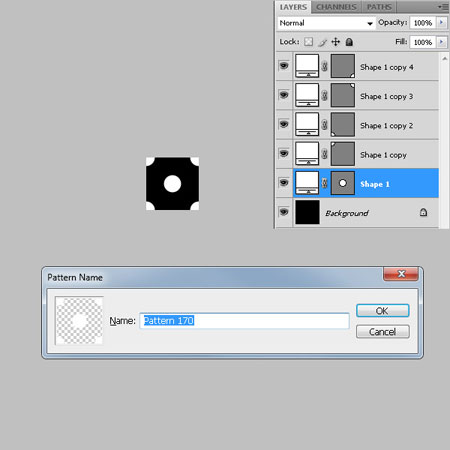Image resolution: width=450 pixels, height=450 pixels.
Task: Select vector mask of Shape 1 copy 2
Action: 343,125
